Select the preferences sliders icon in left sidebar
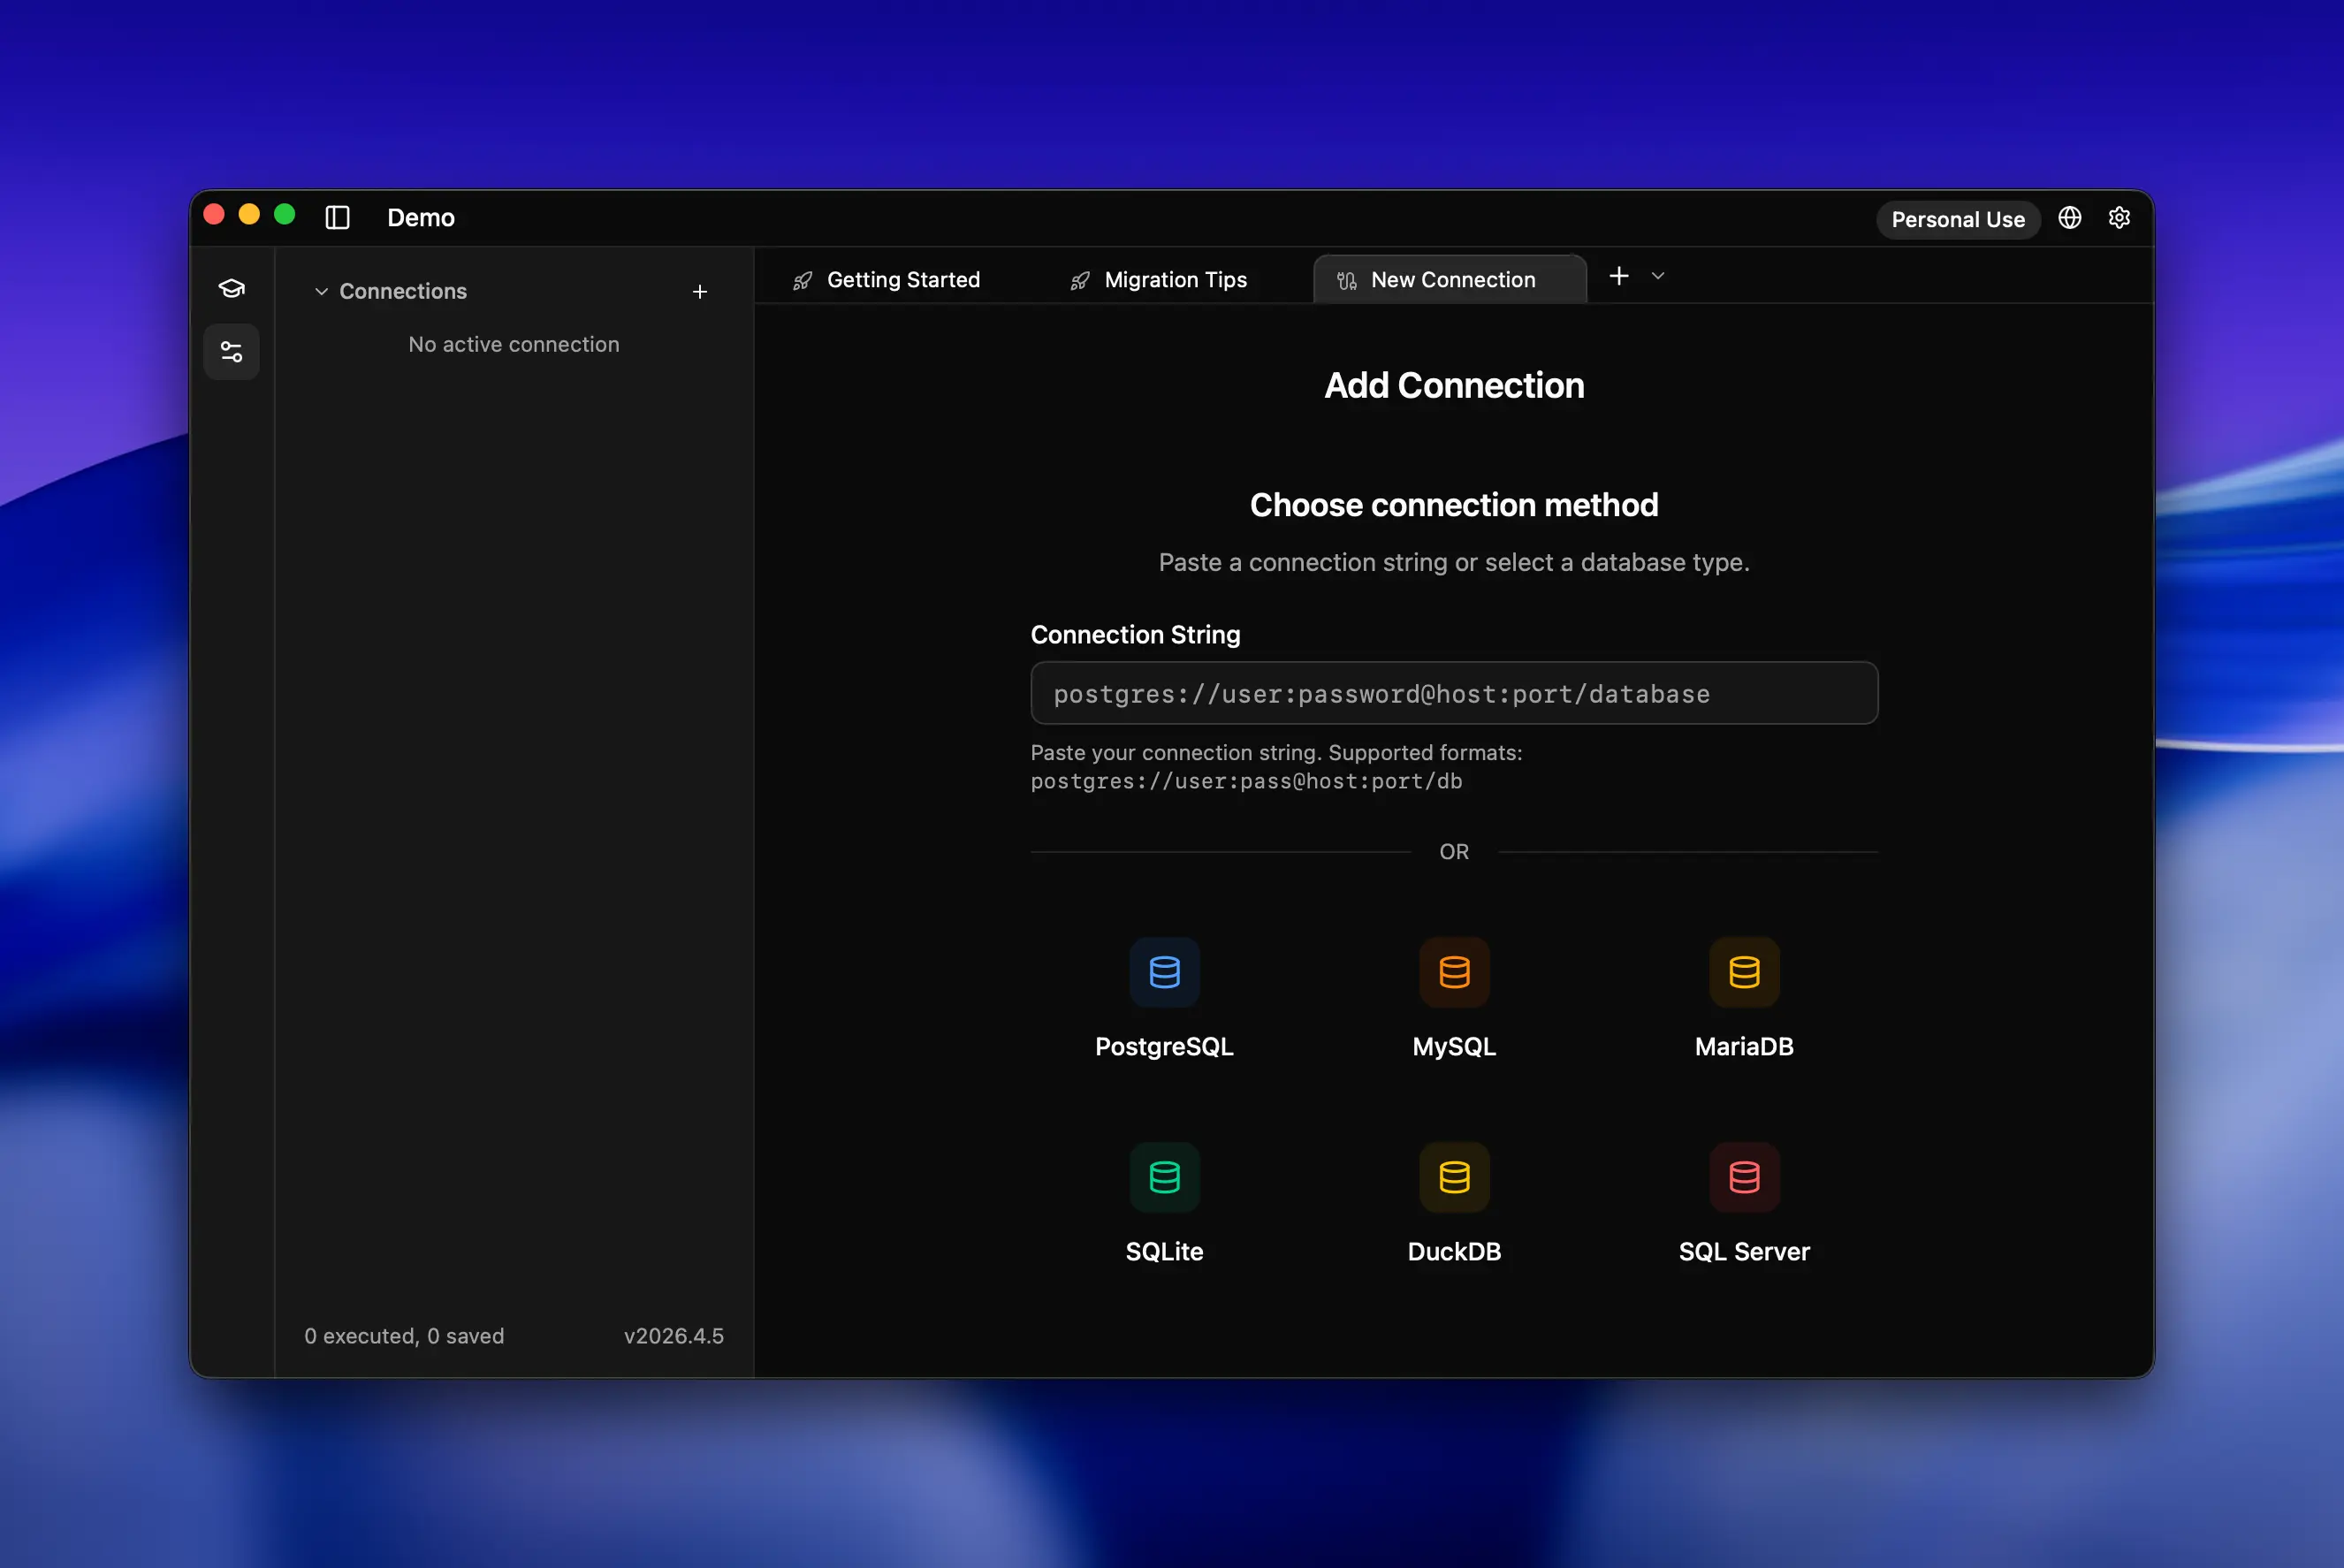 point(231,351)
